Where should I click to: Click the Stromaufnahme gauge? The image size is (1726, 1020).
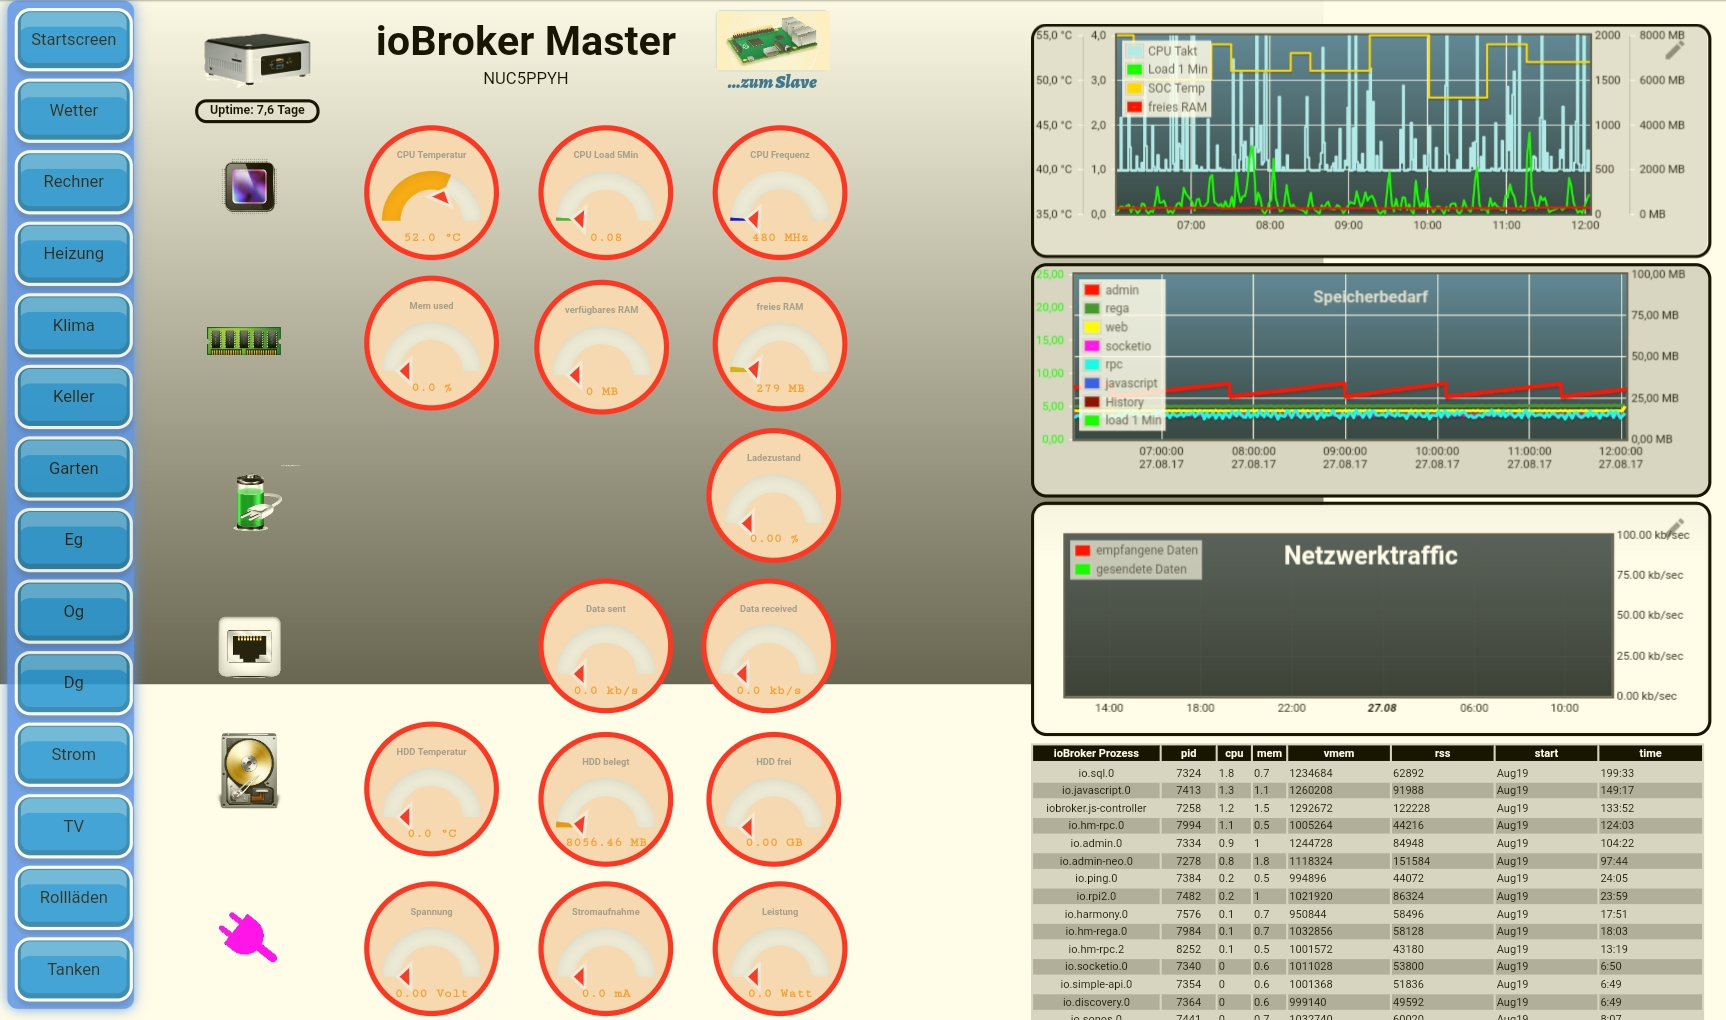pyautogui.click(x=606, y=949)
